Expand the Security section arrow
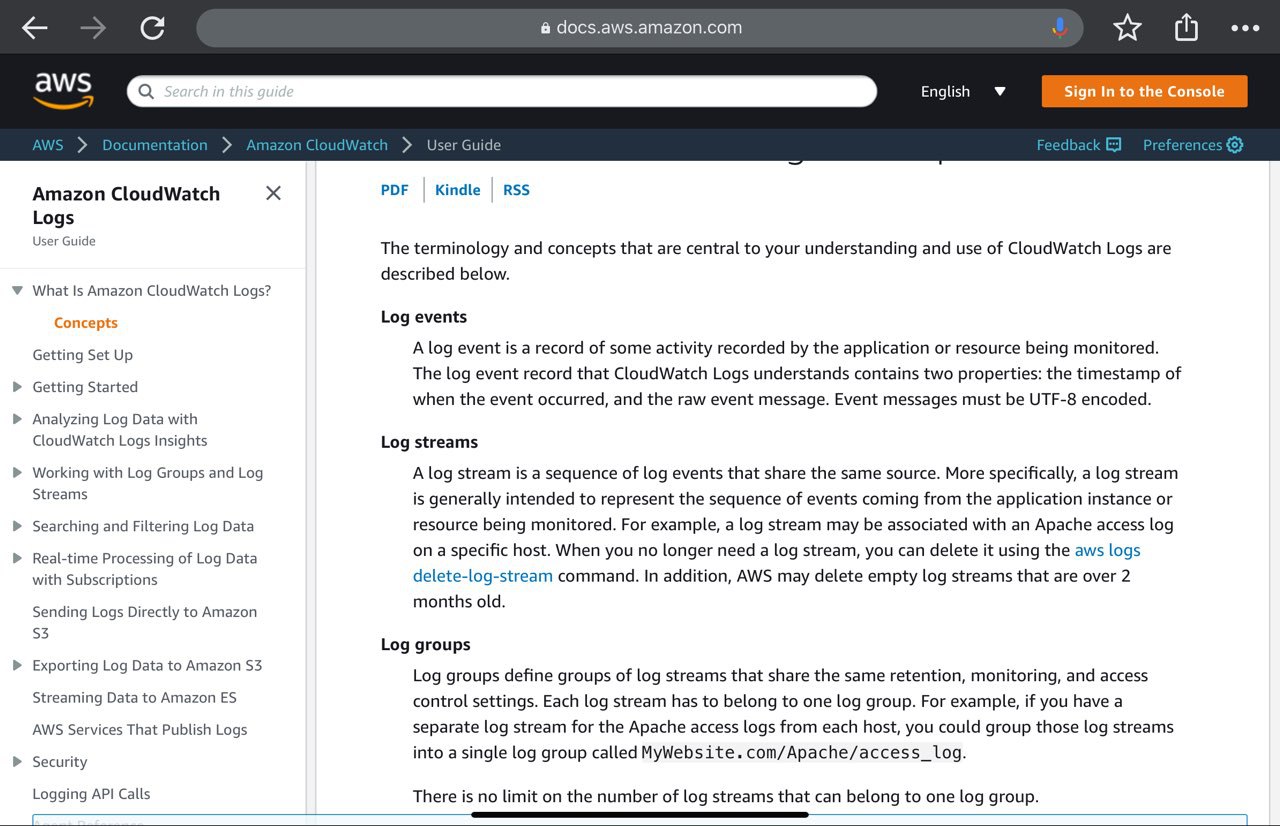Screen dimensions: 1280x826 click(x=17, y=762)
